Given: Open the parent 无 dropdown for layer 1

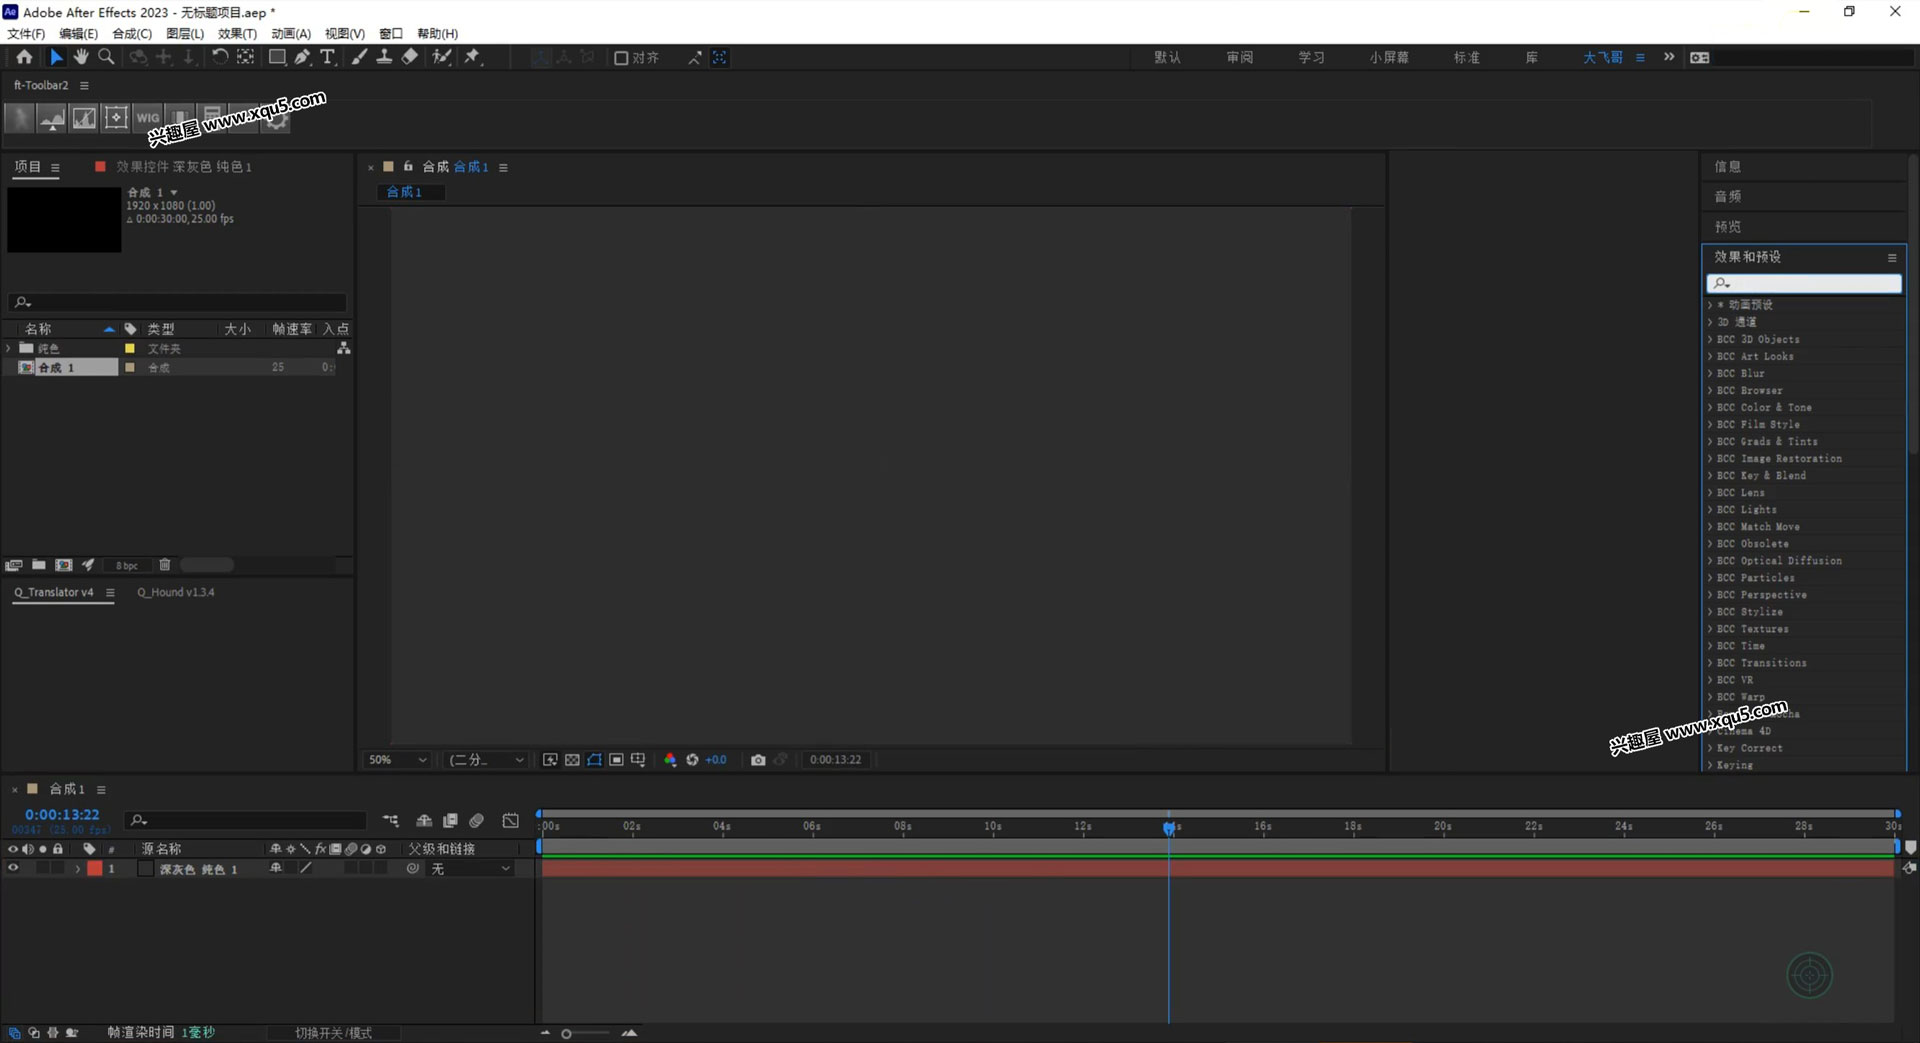Looking at the screenshot, I should tap(470, 869).
